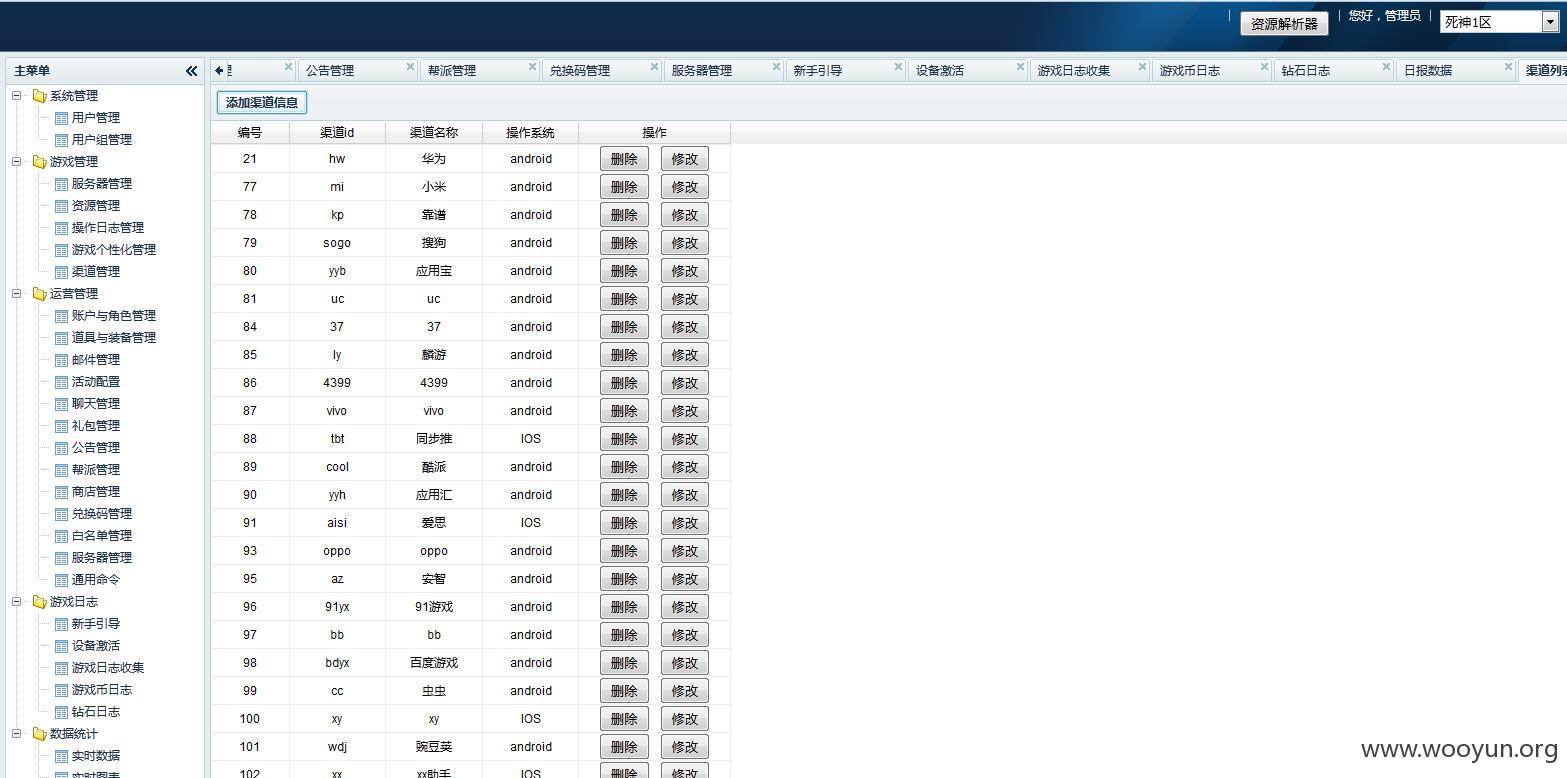Viewport: 1567px width, 778px height.
Task: Close the 新手引导 tab
Action: 898,67
